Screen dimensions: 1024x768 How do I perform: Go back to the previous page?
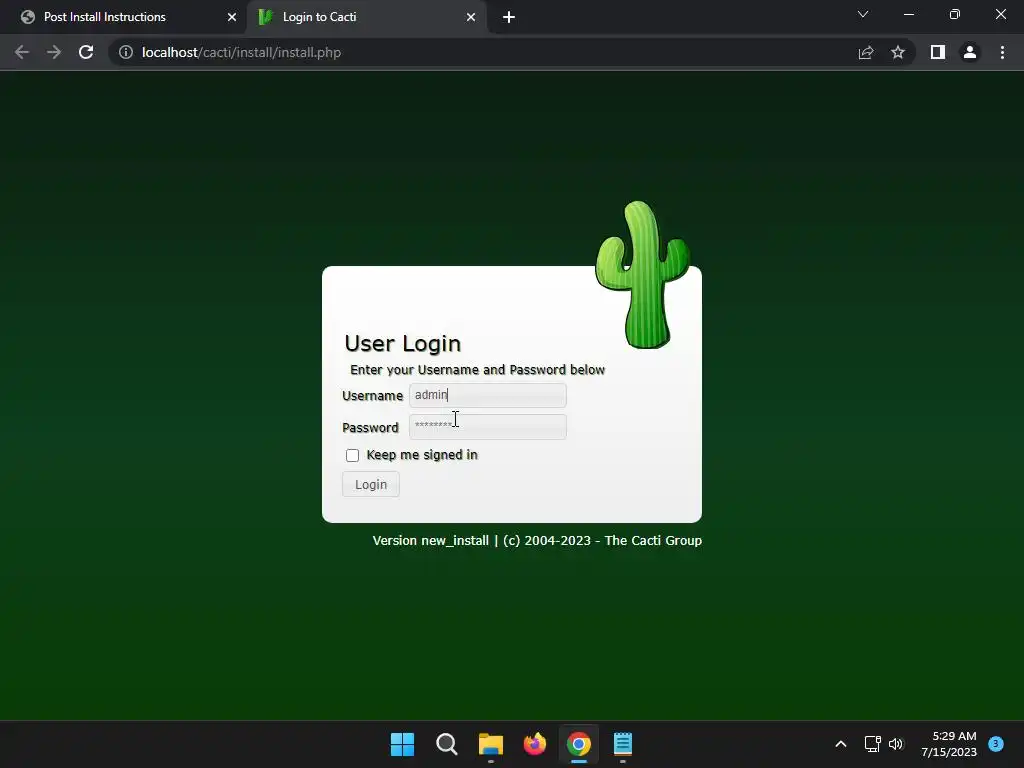[x=22, y=52]
